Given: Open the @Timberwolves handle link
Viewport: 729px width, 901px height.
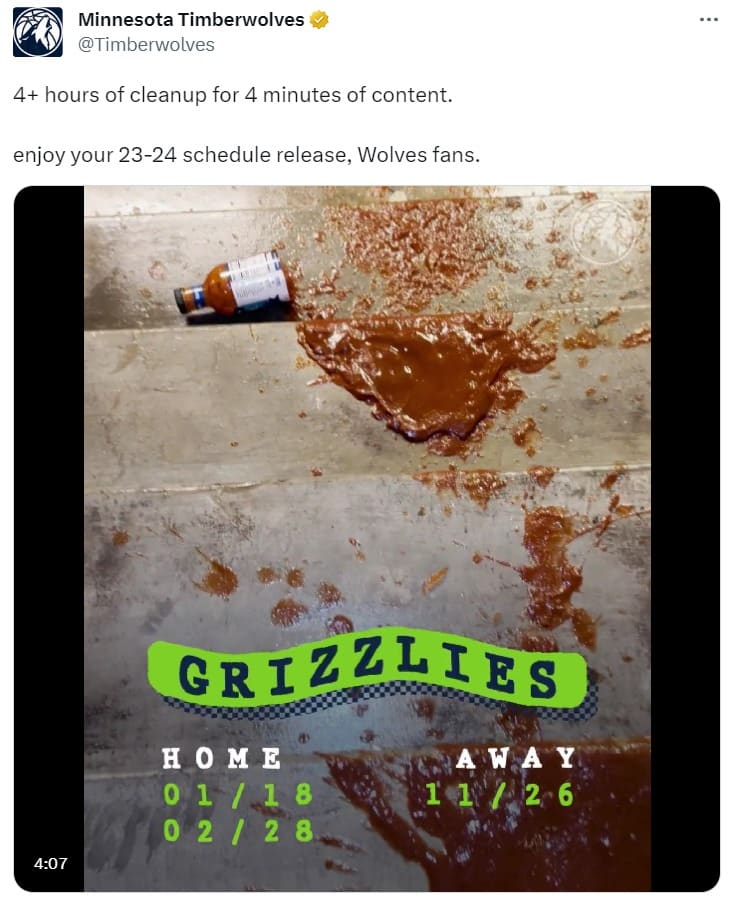Looking at the screenshot, I should 146,45.
